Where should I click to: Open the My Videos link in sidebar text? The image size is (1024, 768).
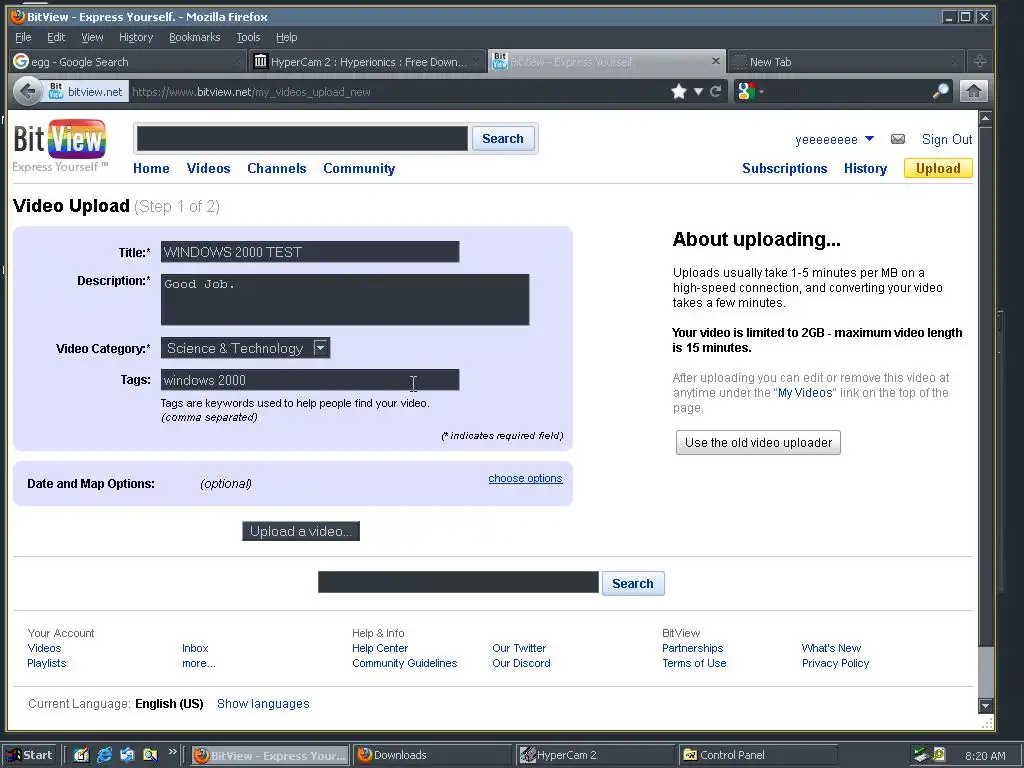[805, 392]
